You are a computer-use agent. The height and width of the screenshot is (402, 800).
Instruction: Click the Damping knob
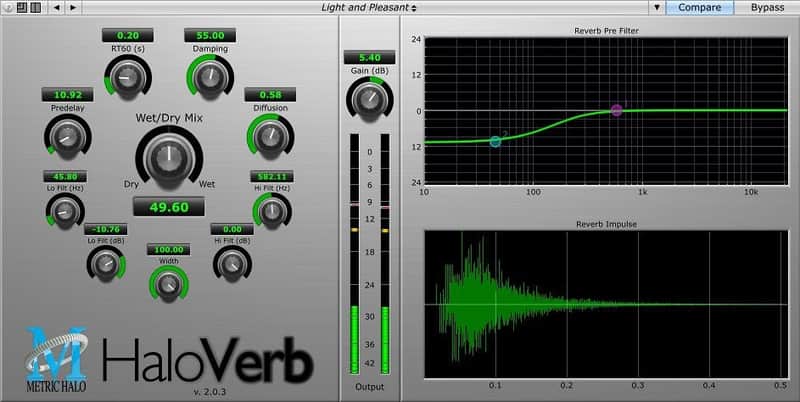[210, 78]
